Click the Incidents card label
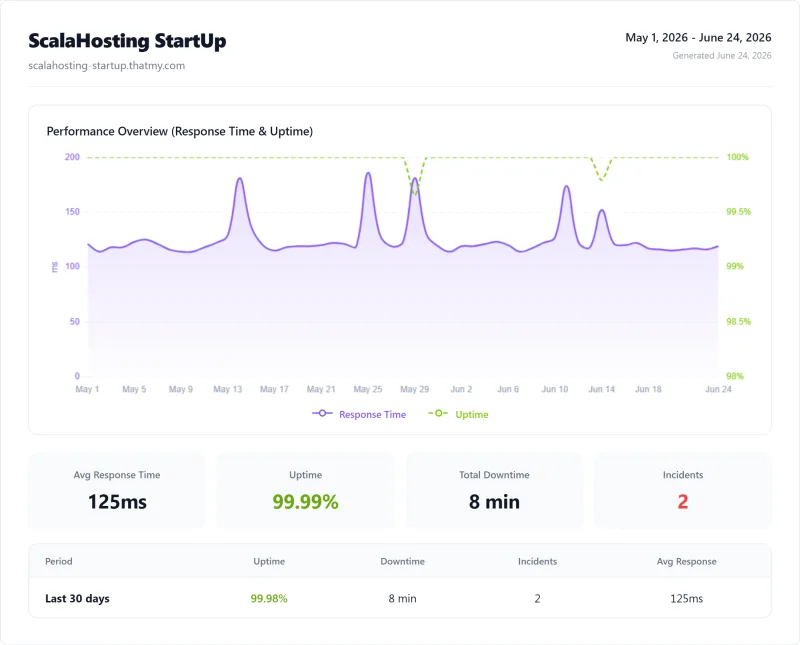The image size is (800, 645). [683, 475]
